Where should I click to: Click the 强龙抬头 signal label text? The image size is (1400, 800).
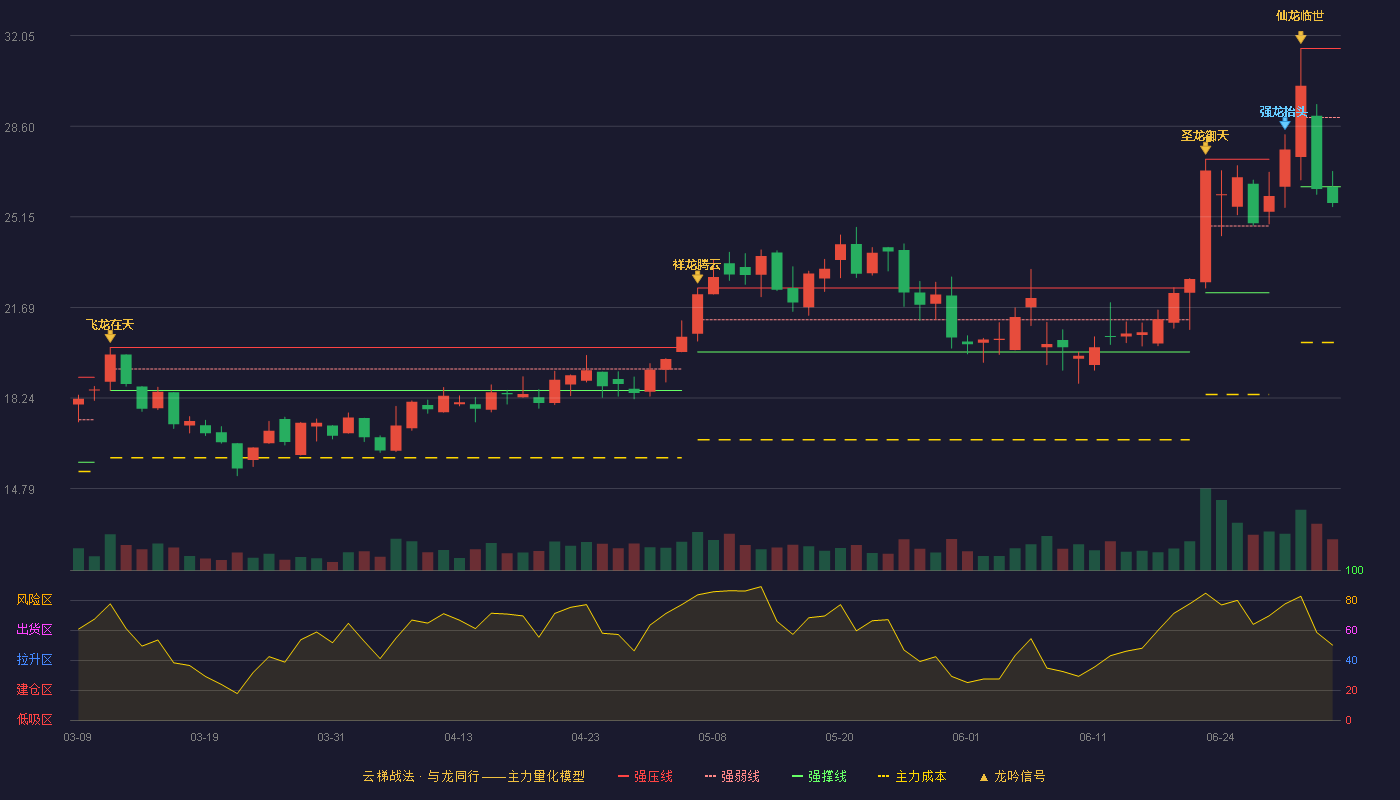tap(1284, 111)
